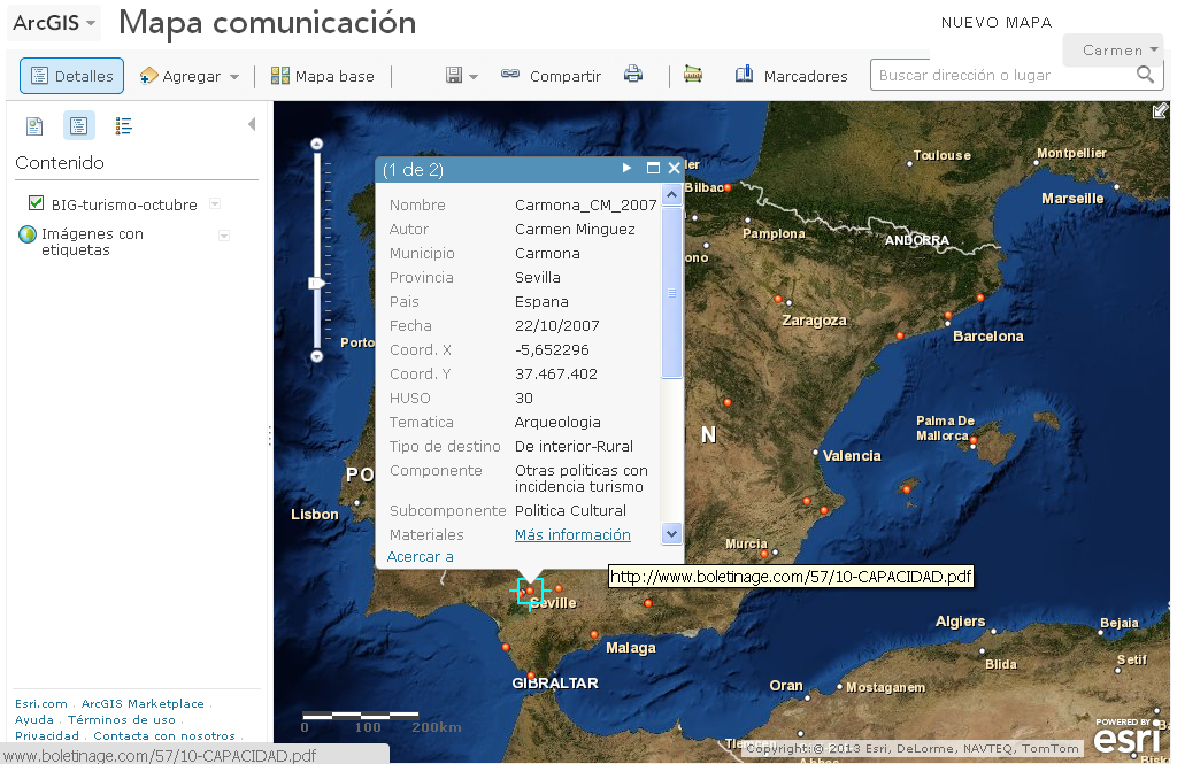Open the ArcGIS main dropdown menu
This screenshot has width=1177, height=764.
54,23
